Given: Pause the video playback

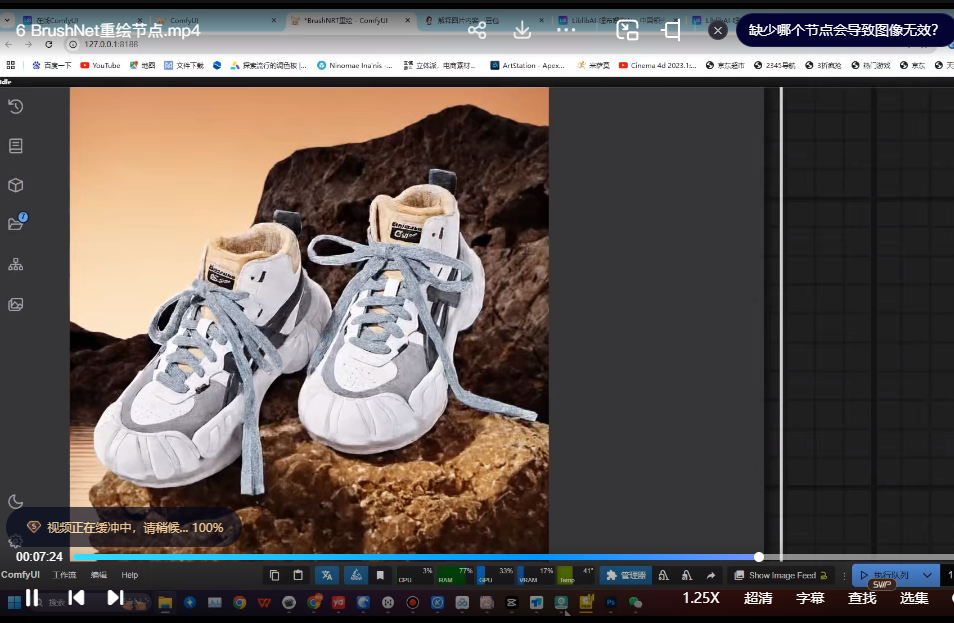Looking at the screenshot, I should [32, 597].
